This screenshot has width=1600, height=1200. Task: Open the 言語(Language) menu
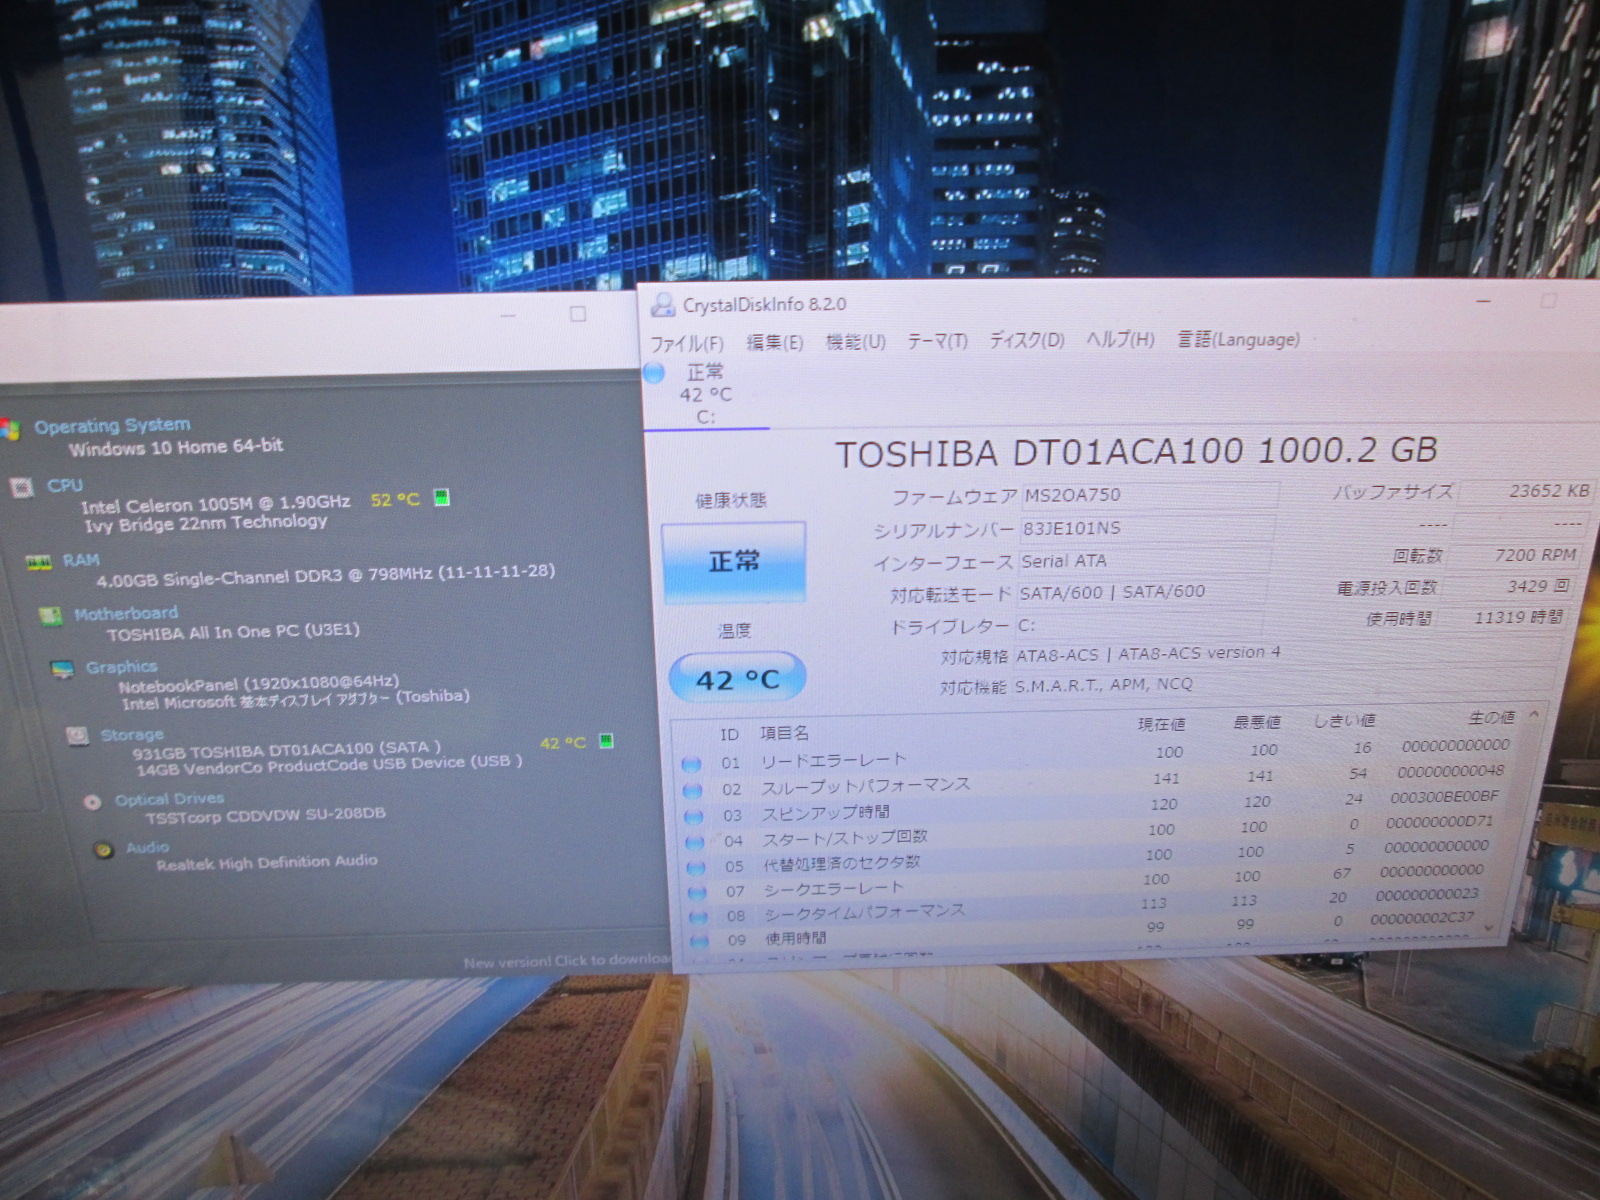point(1238,340)
